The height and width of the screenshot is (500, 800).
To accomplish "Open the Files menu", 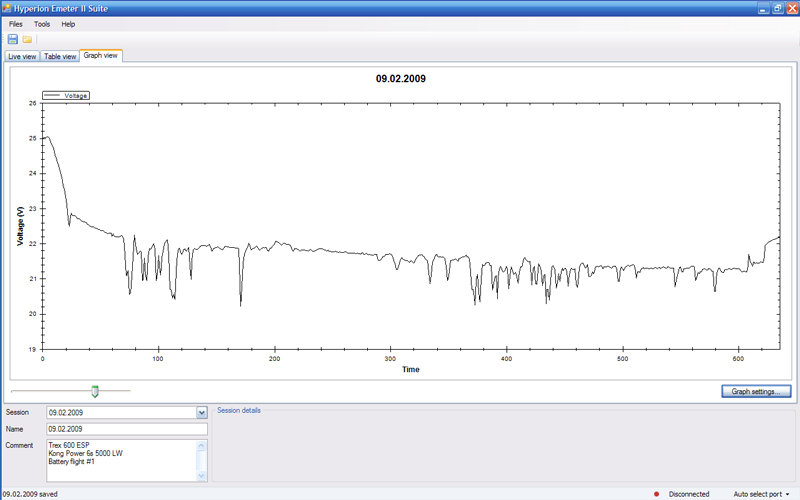I will [16, 23].
